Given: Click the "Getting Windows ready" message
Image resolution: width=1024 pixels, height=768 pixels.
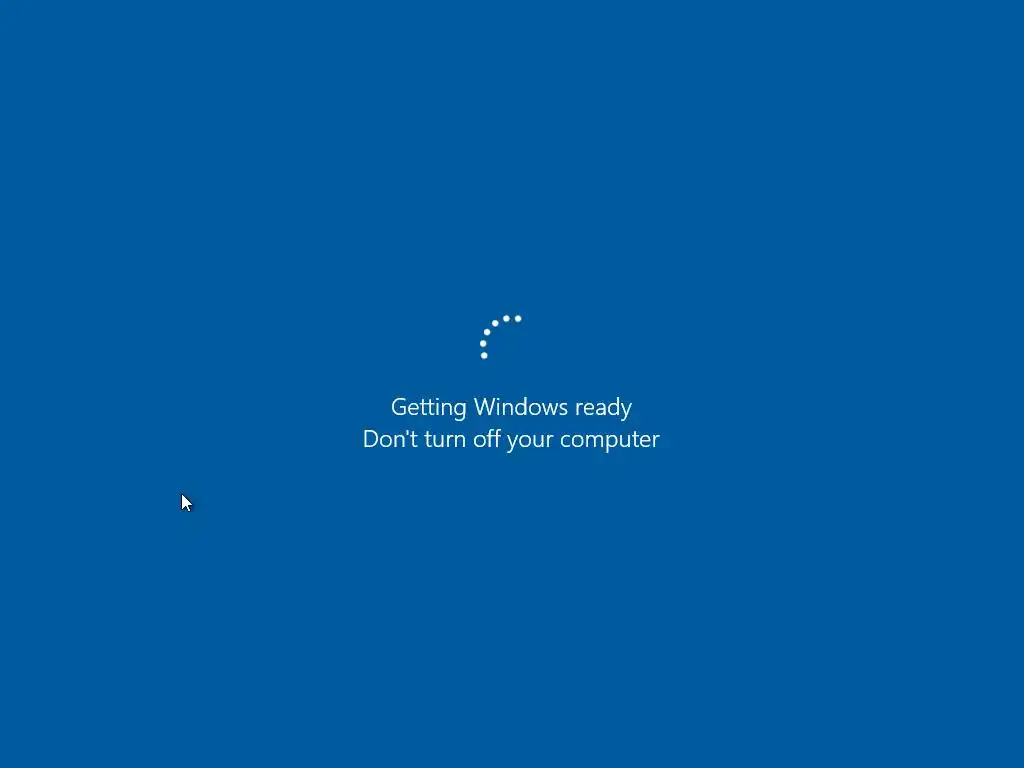Looking at the screenshot, I should pos(511,408).
